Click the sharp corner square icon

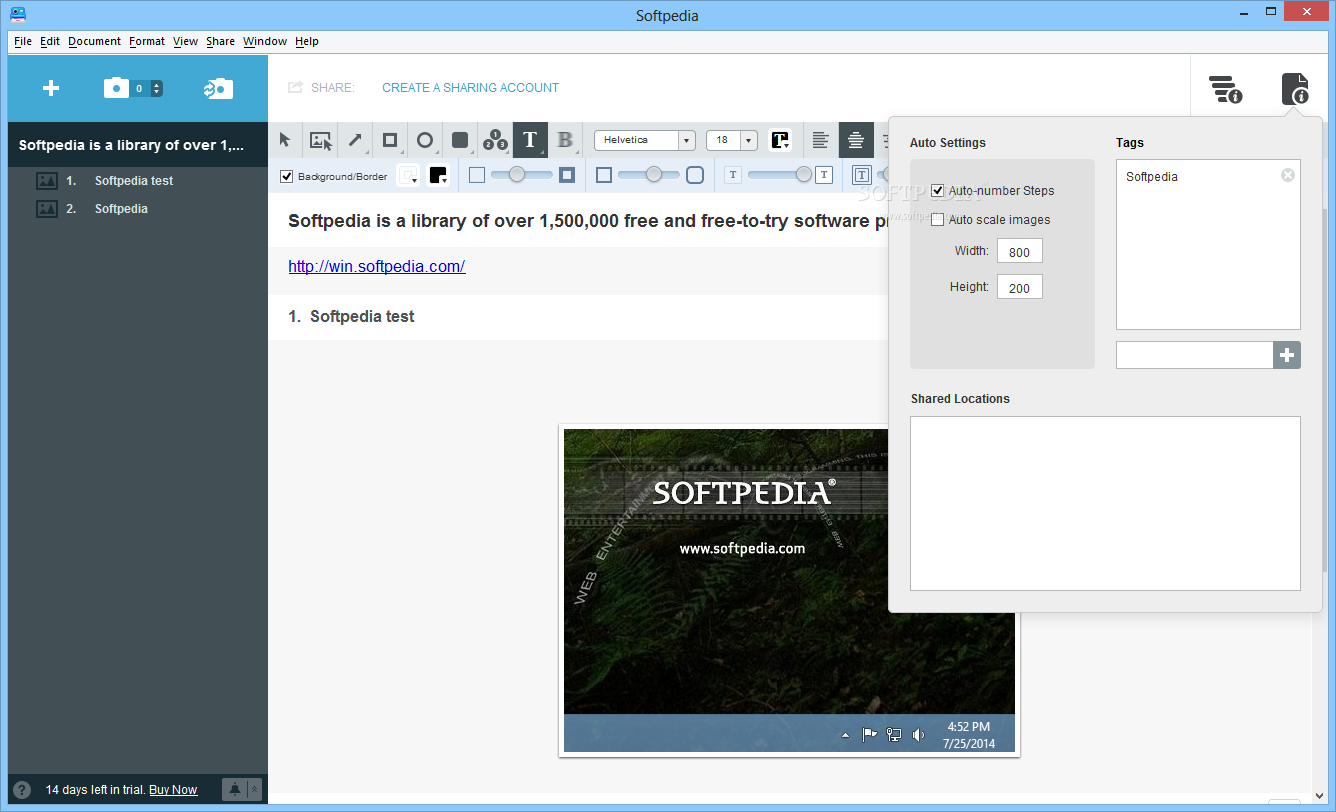[603, 175]
